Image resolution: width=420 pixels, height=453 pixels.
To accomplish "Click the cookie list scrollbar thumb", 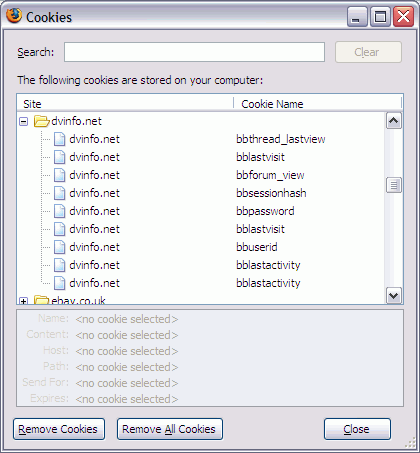I will 394,185.
